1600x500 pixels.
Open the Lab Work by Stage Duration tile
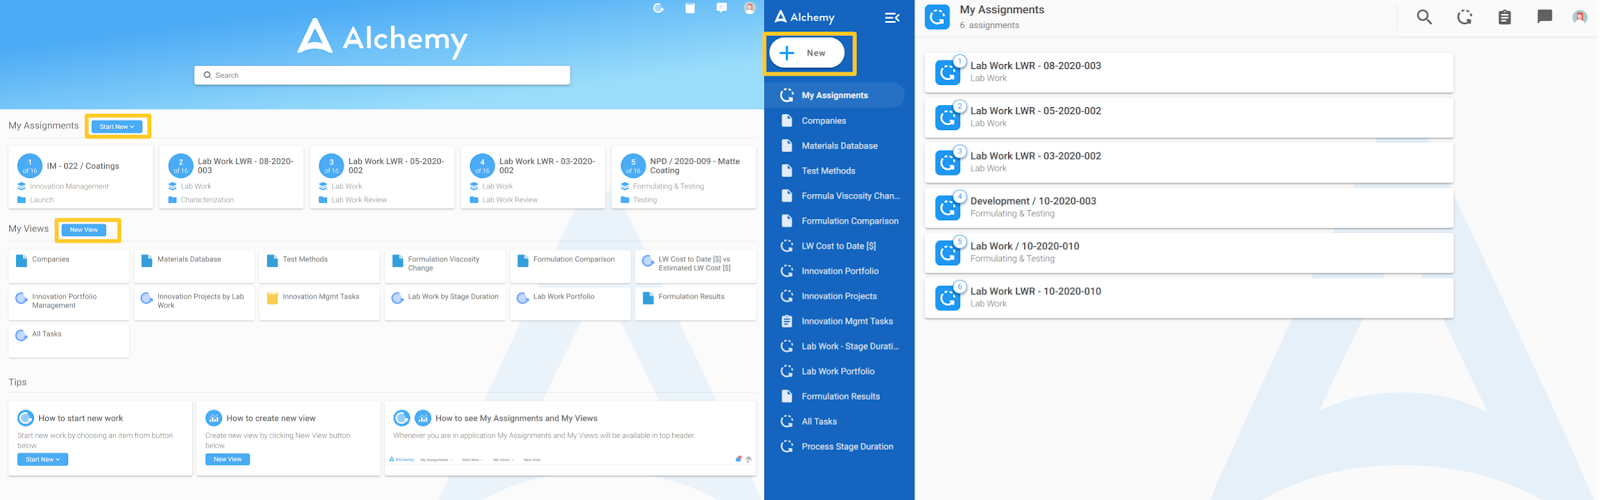pos(445,304)
